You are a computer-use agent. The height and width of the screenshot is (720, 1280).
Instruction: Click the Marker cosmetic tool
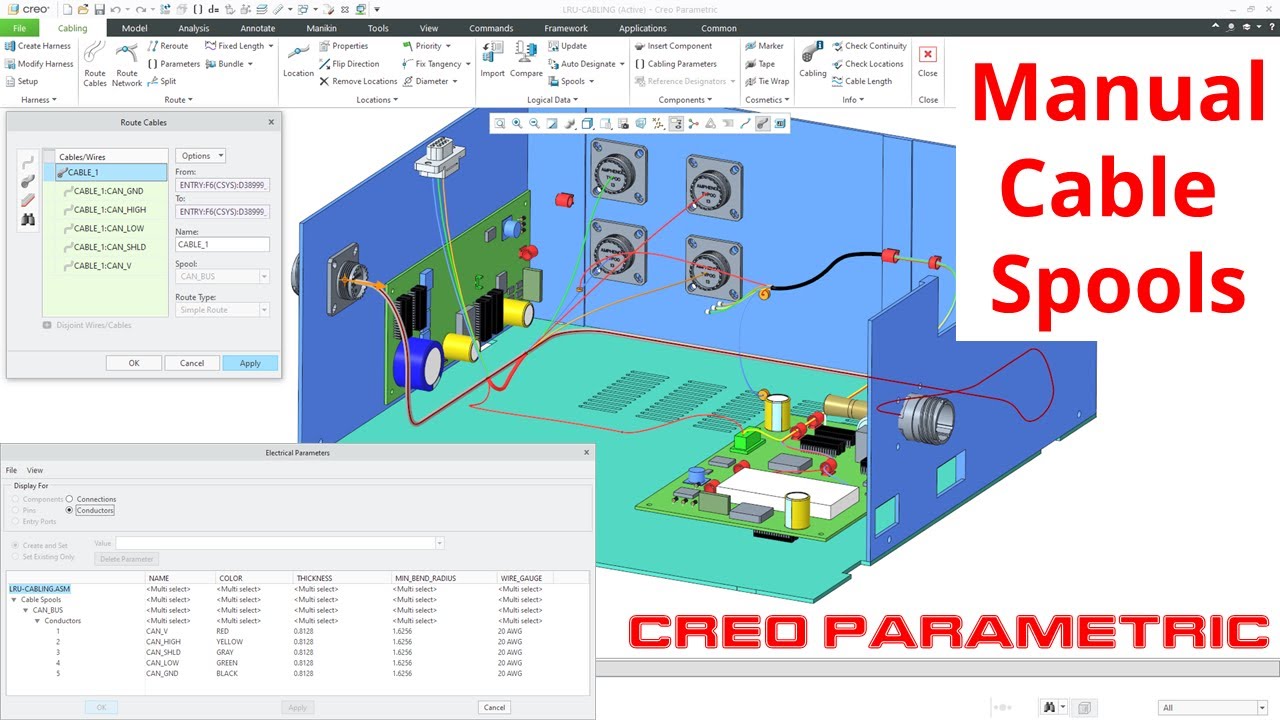pyautogui.click(x=764, y=46)
